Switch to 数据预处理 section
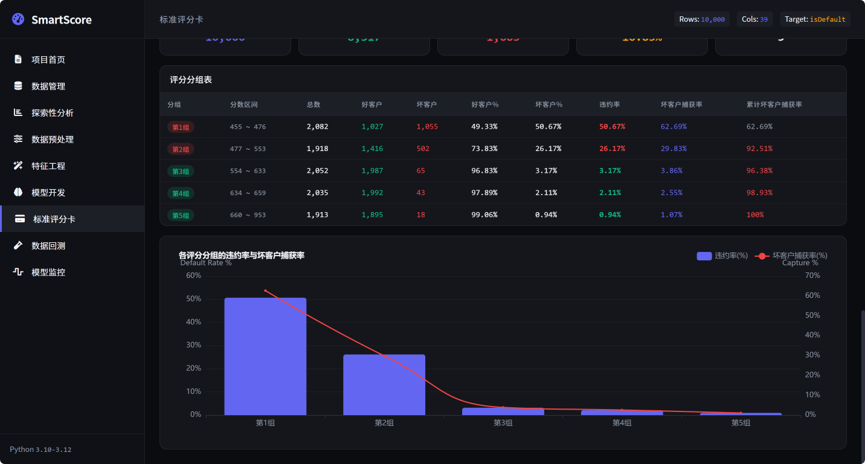Viewport: 865px width, 464px height. (x=72, y=139)
